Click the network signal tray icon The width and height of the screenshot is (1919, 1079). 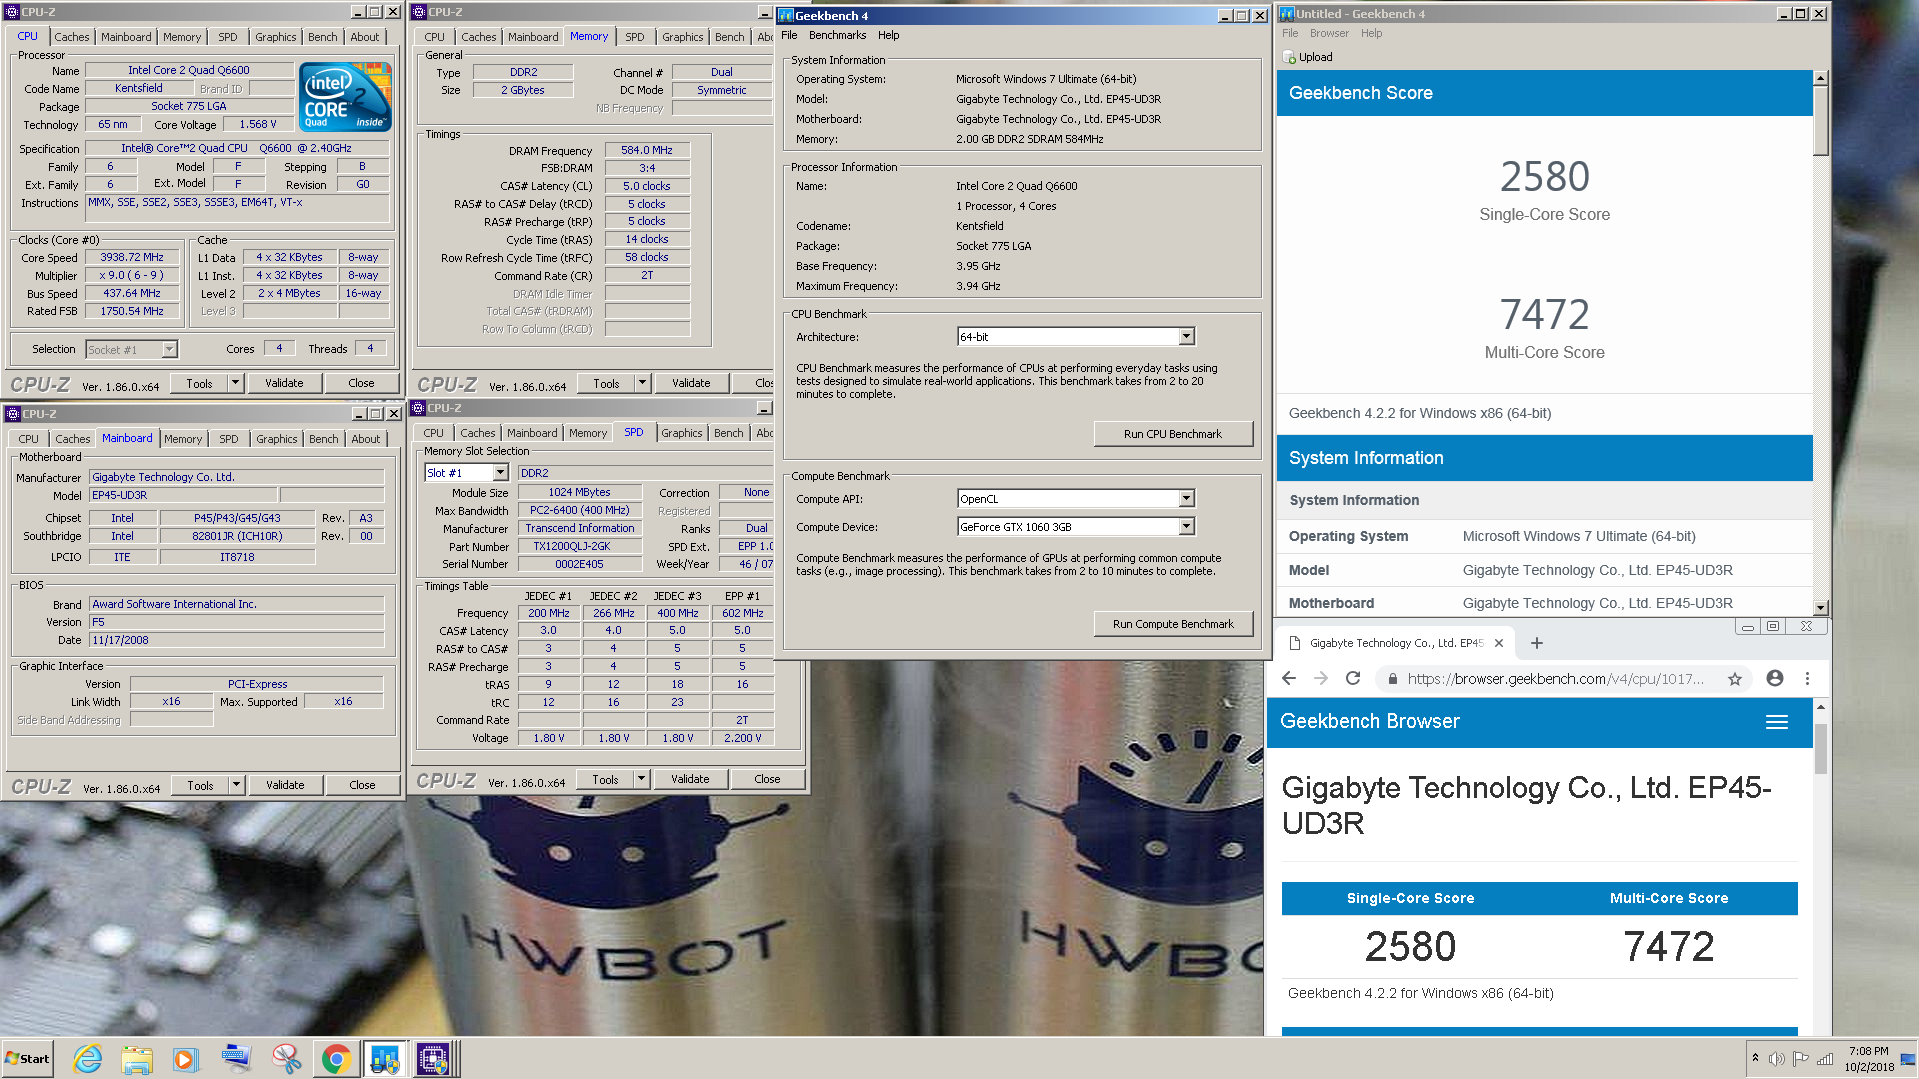[1825, 1059]
